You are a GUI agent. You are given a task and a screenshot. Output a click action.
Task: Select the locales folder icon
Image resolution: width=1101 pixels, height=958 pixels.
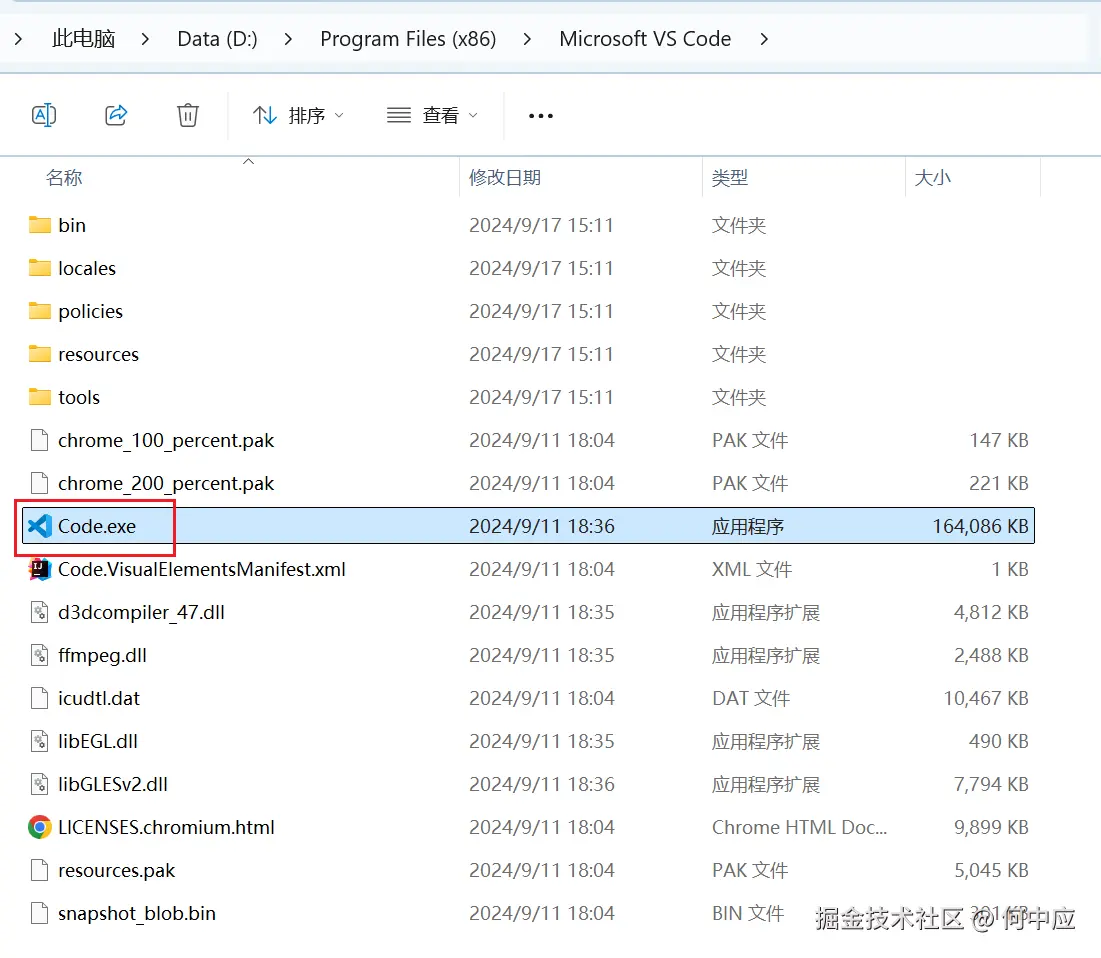pos(39,268)
